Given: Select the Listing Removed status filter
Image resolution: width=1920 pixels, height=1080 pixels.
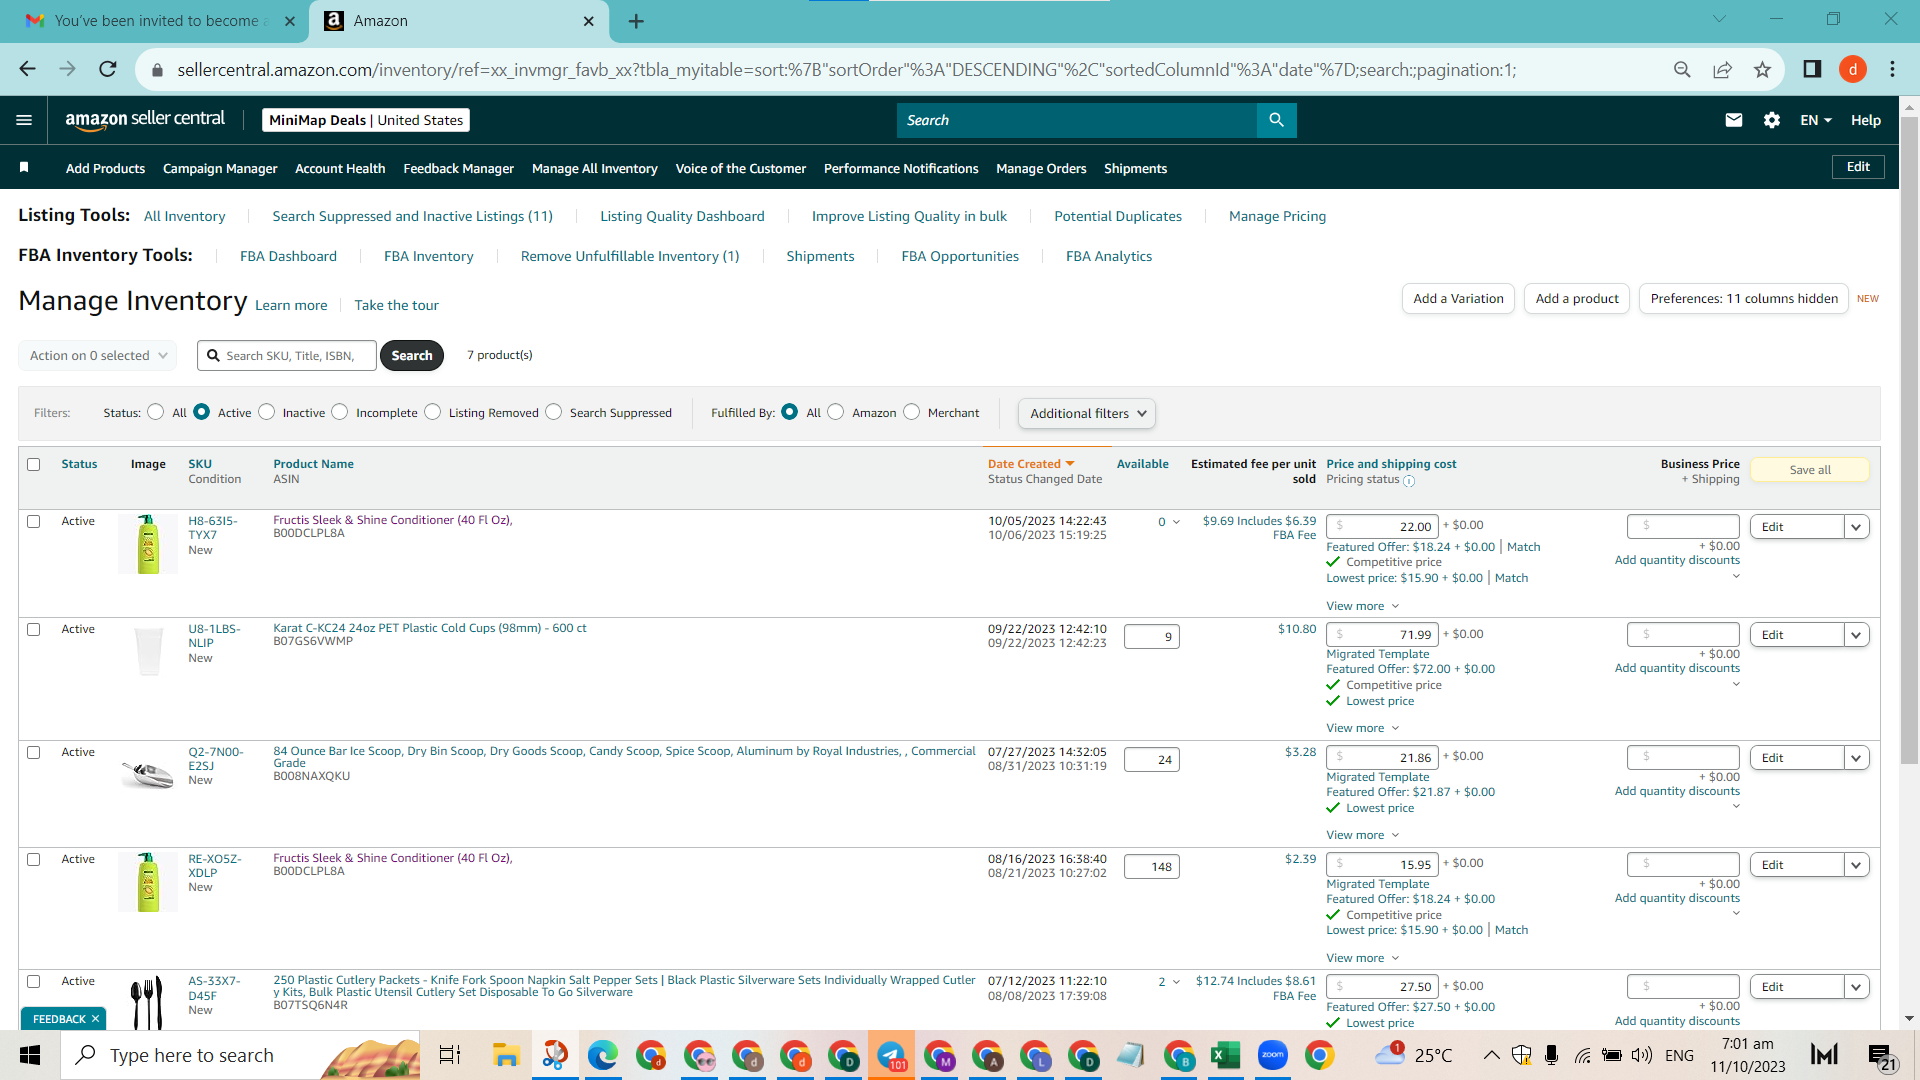Looking at the screenshot, I should point(433,412).
